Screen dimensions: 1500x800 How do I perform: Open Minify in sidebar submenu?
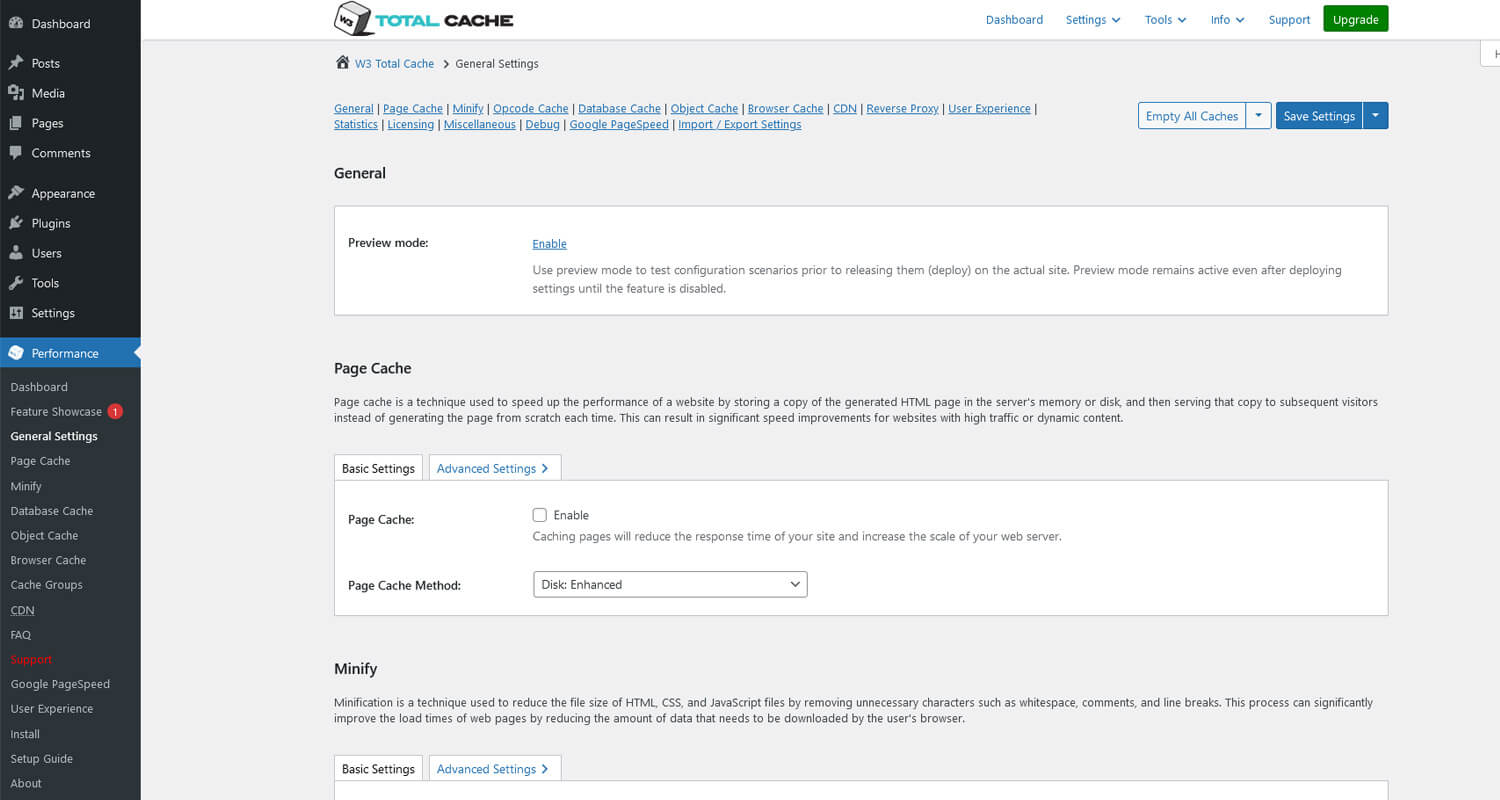[26, 486]
